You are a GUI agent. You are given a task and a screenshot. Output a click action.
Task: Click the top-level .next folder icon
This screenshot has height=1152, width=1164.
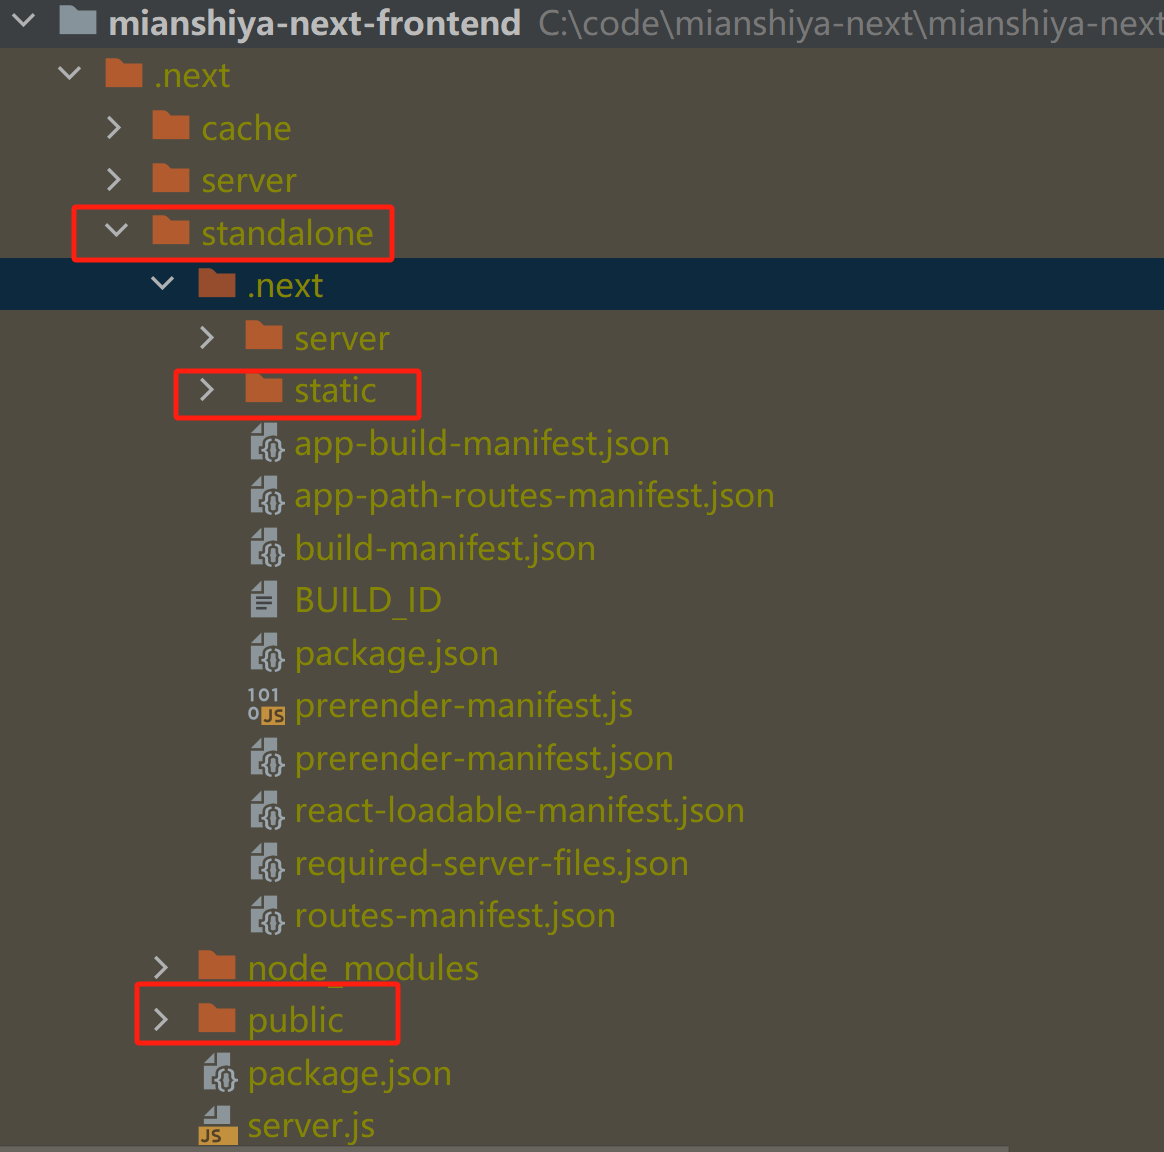pos(124,73)
